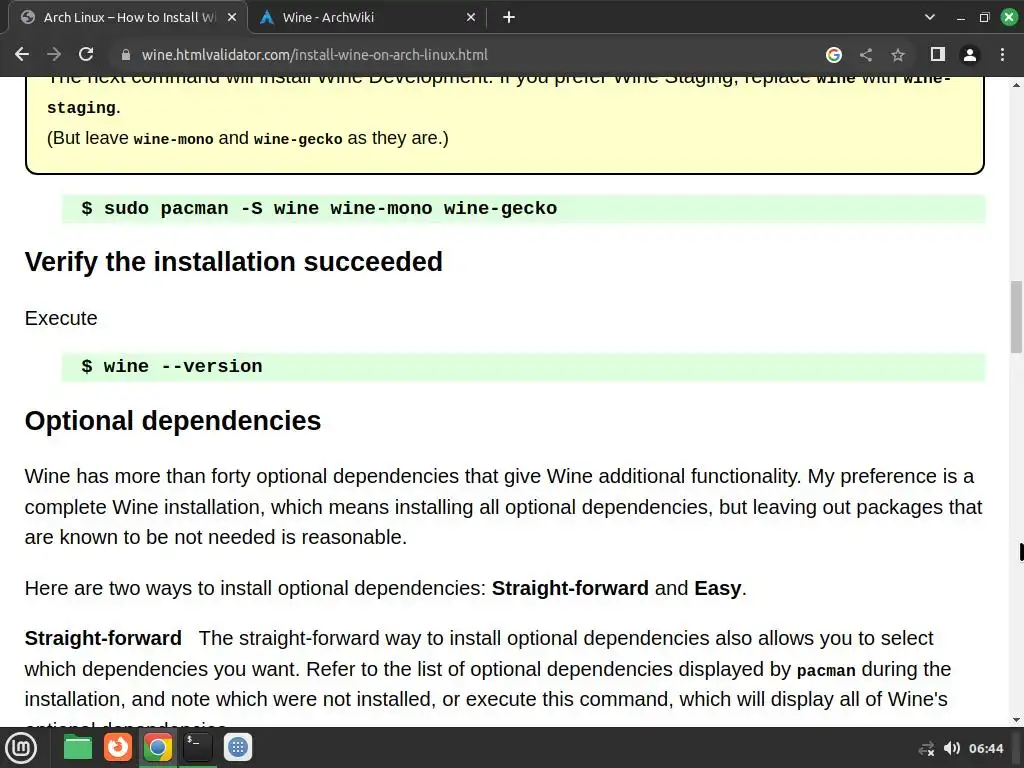The width and height of the screenshot is (1024, 768).
Task: Click the scrollbar down arrow
Action: click(1016, 720)
